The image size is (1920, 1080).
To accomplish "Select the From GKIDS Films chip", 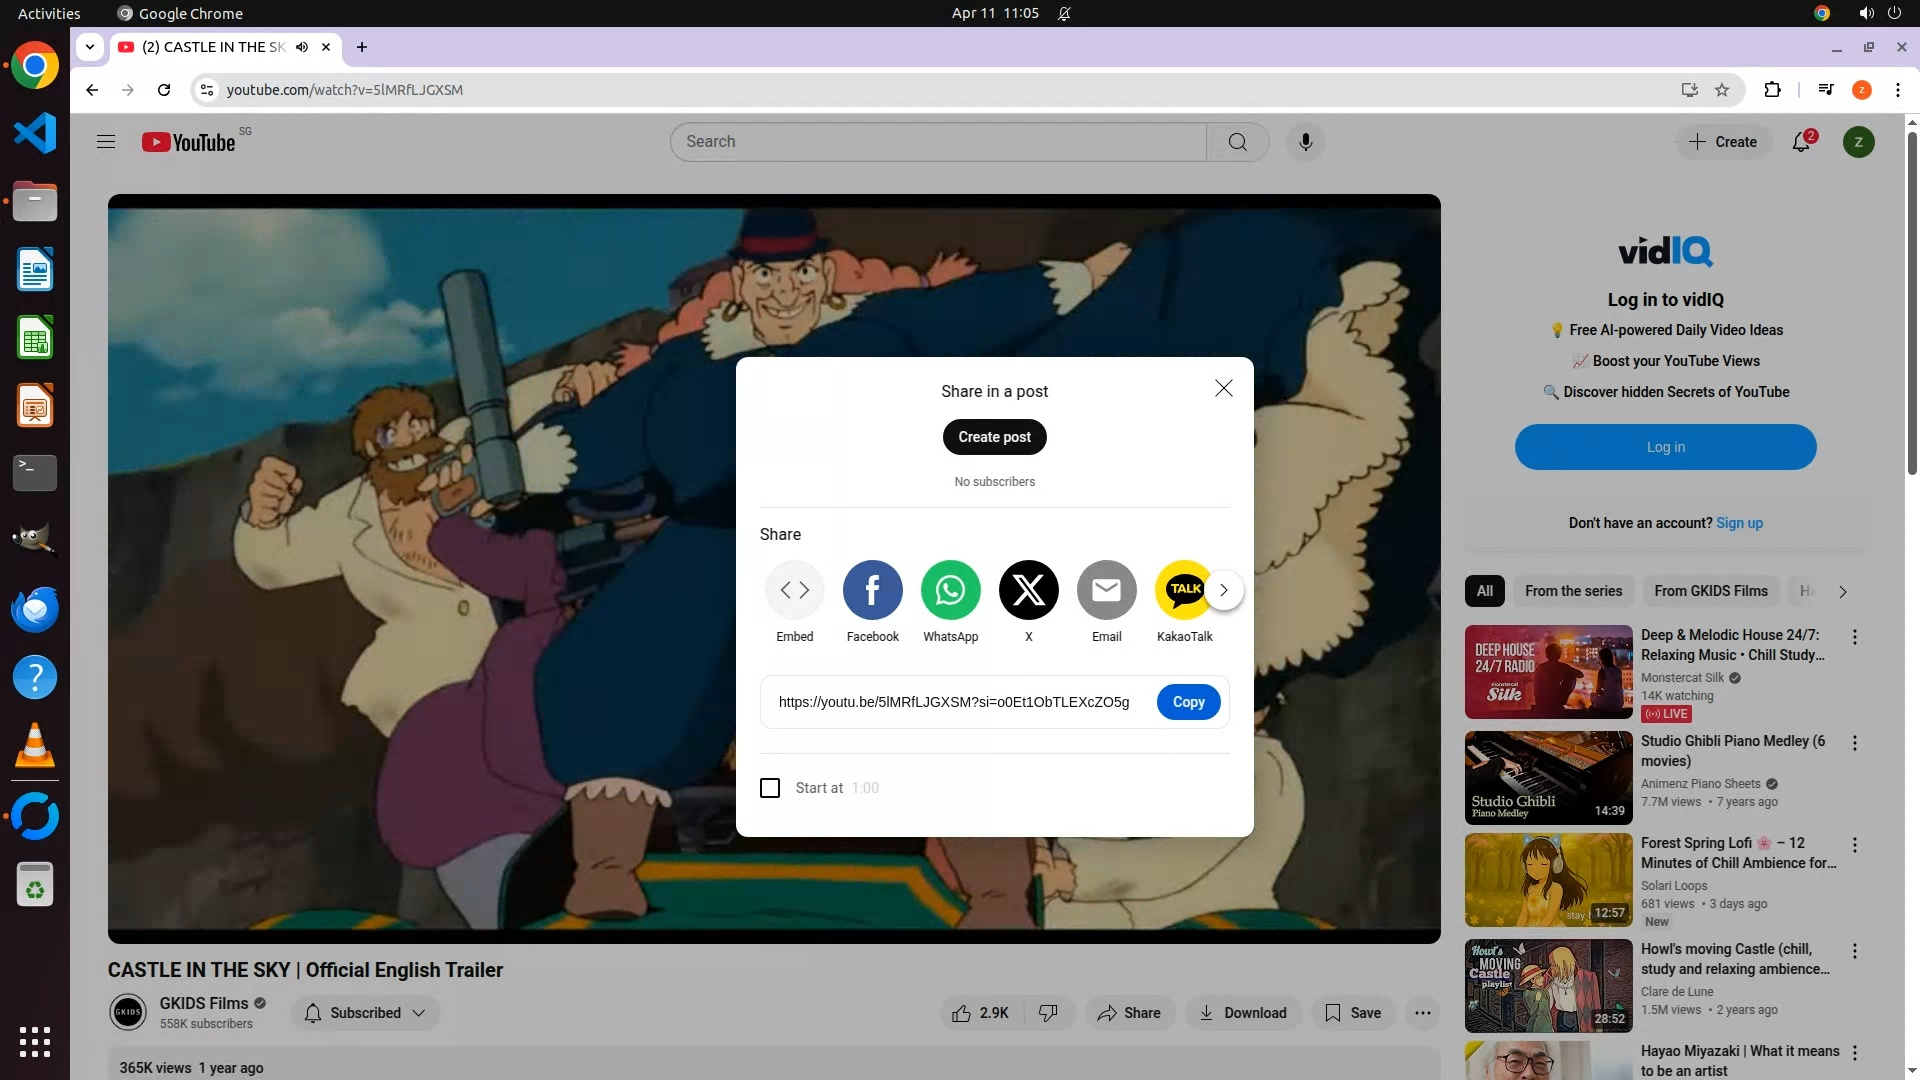I will [x=1710, y=591].
